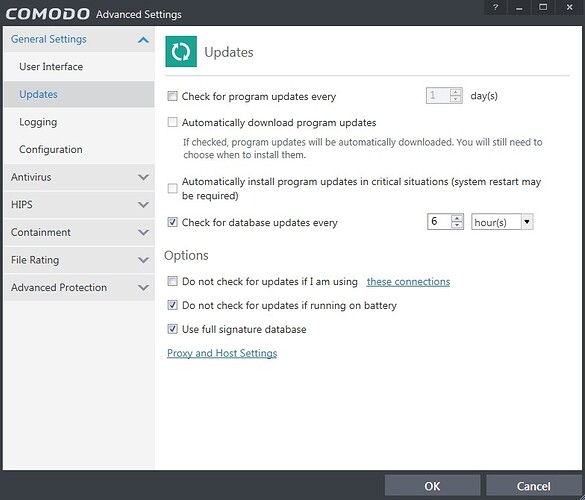The image size is (585, 500).
Task: Click the green Updates refresh icon
Action: pyautogui.click(x=181, y=51)
